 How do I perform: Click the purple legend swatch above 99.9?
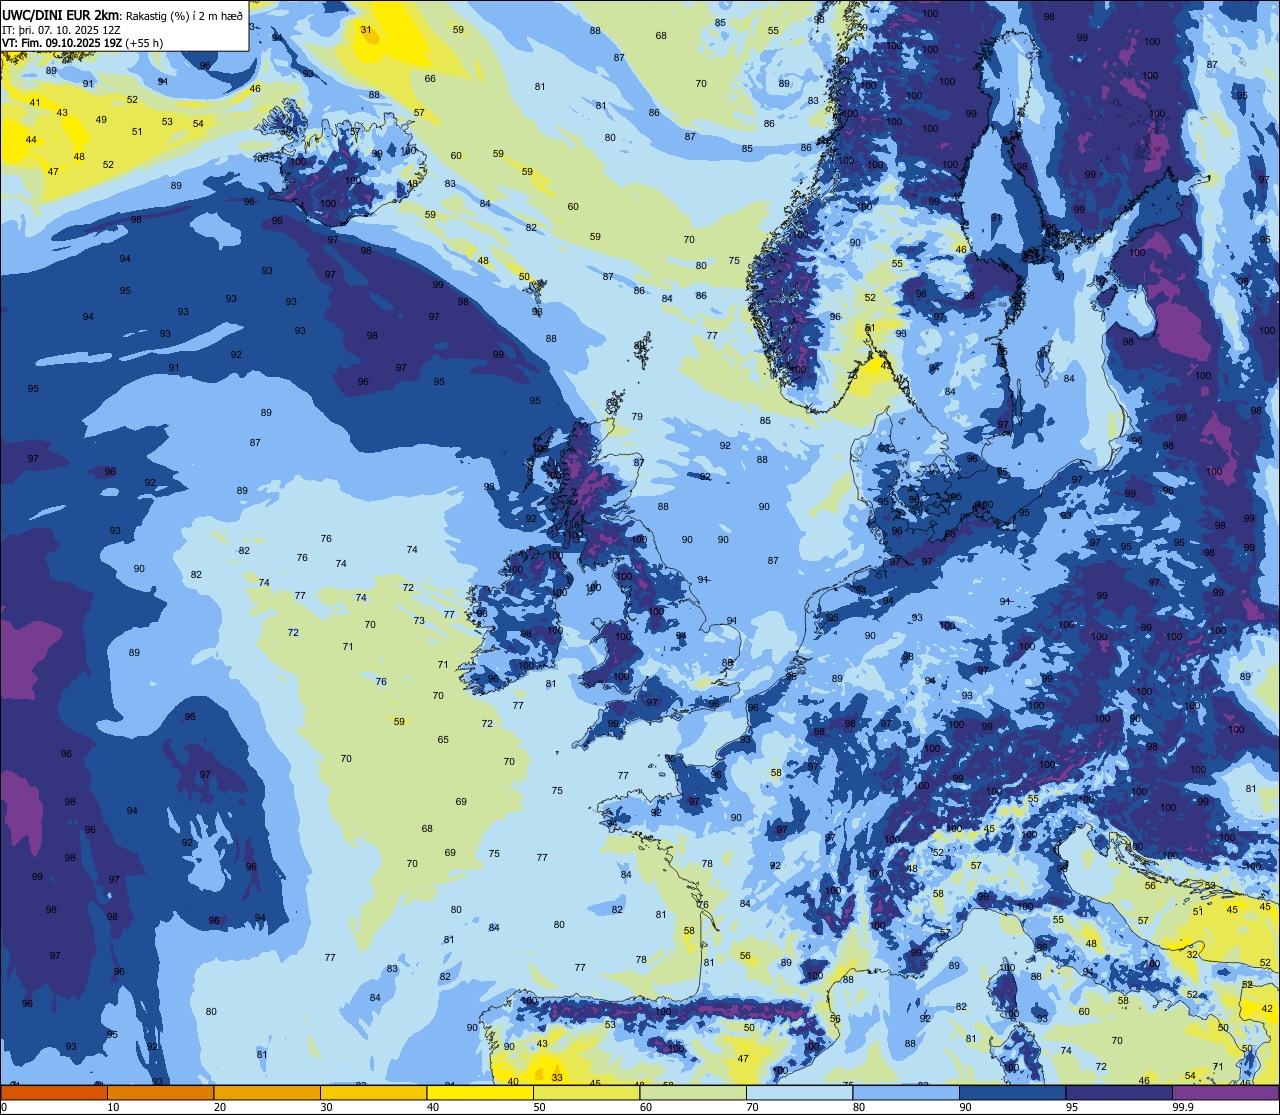pos(1225,1092)
